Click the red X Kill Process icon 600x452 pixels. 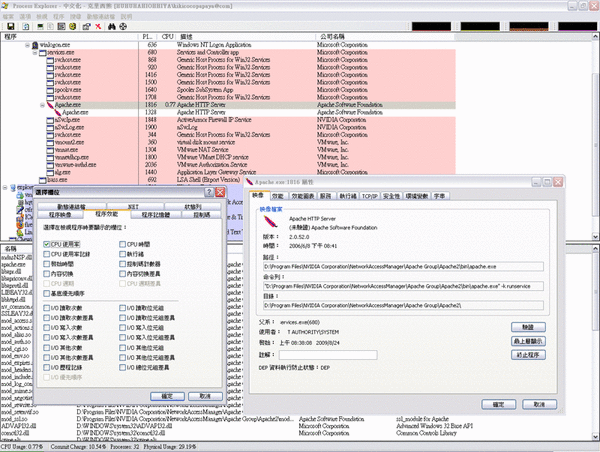pyautogui.click(x=98, y=26)
